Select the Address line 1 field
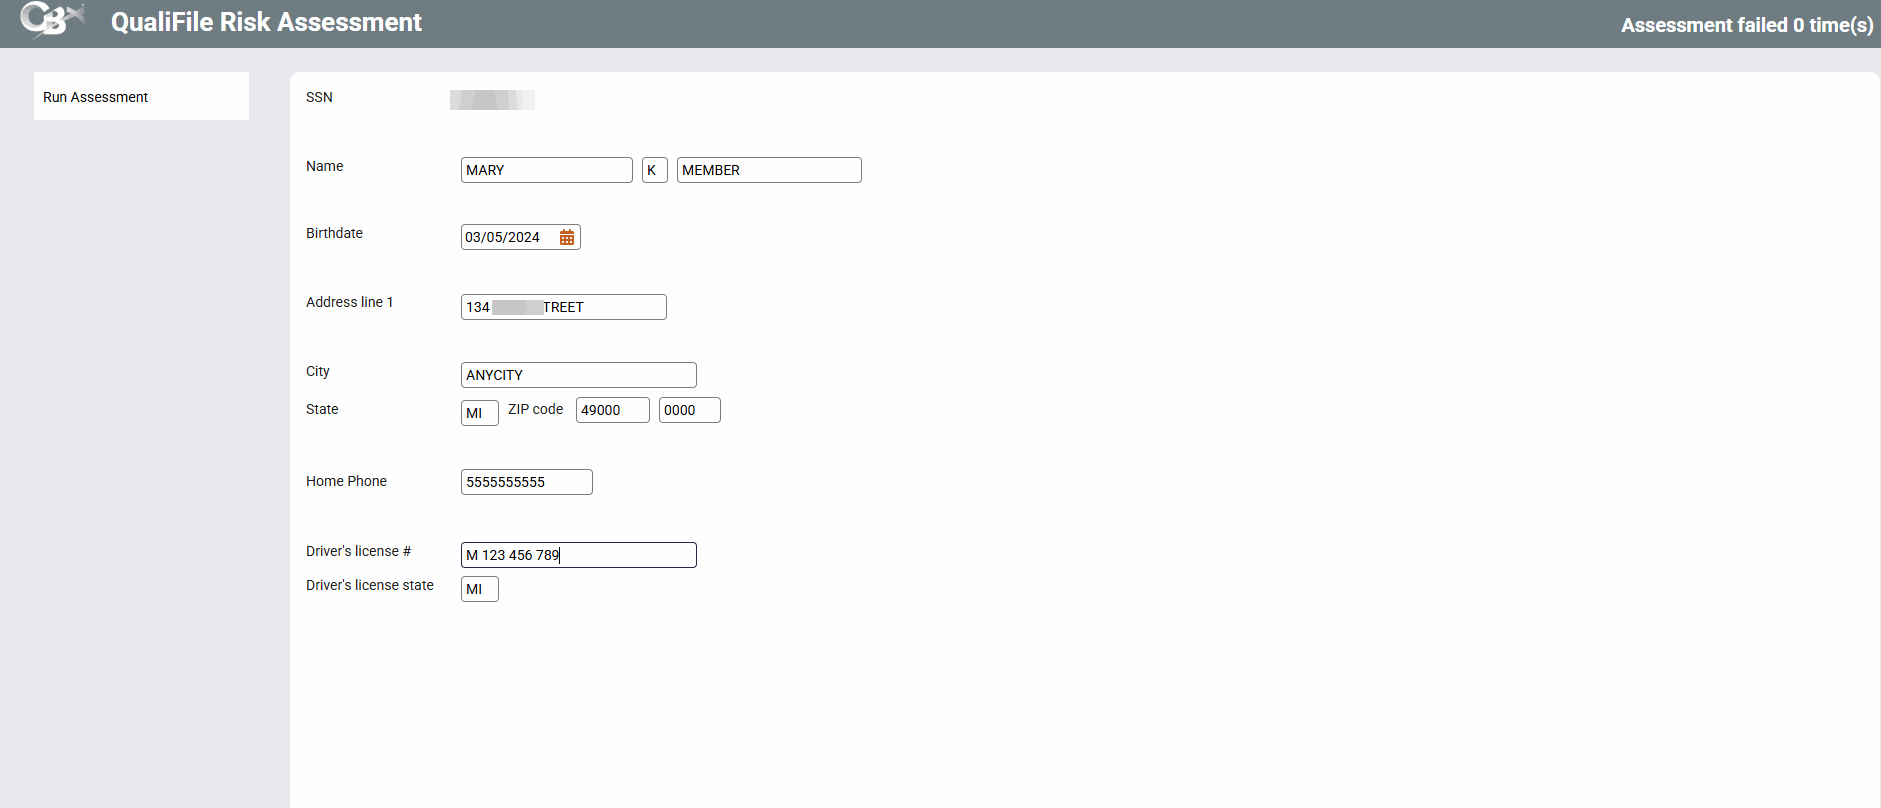1881x808 pixels. [x=563, y=307]
